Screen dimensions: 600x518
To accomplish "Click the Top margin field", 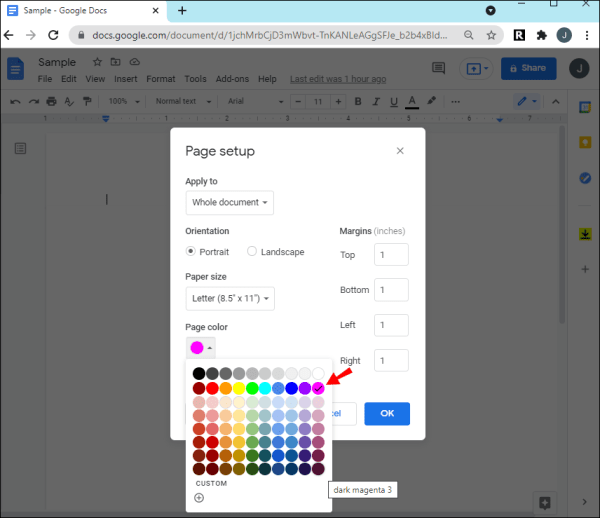I will tap(391, 254).
